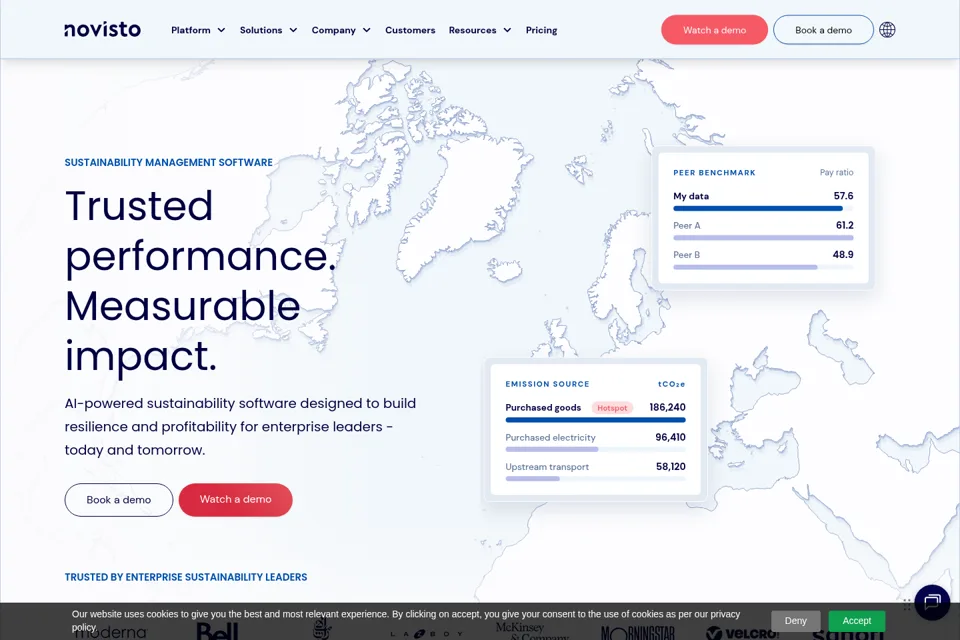Image resolution: width=960 pixels, height=640 pixels.
Task: Click the Peer B value 48.9
Action: coord(843,255)
